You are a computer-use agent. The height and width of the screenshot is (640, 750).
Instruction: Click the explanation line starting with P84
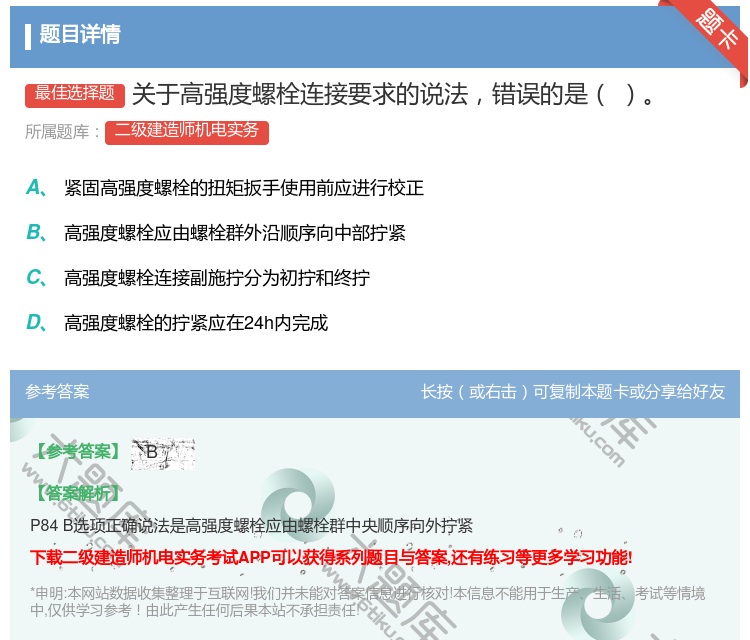tap(251, 526)
